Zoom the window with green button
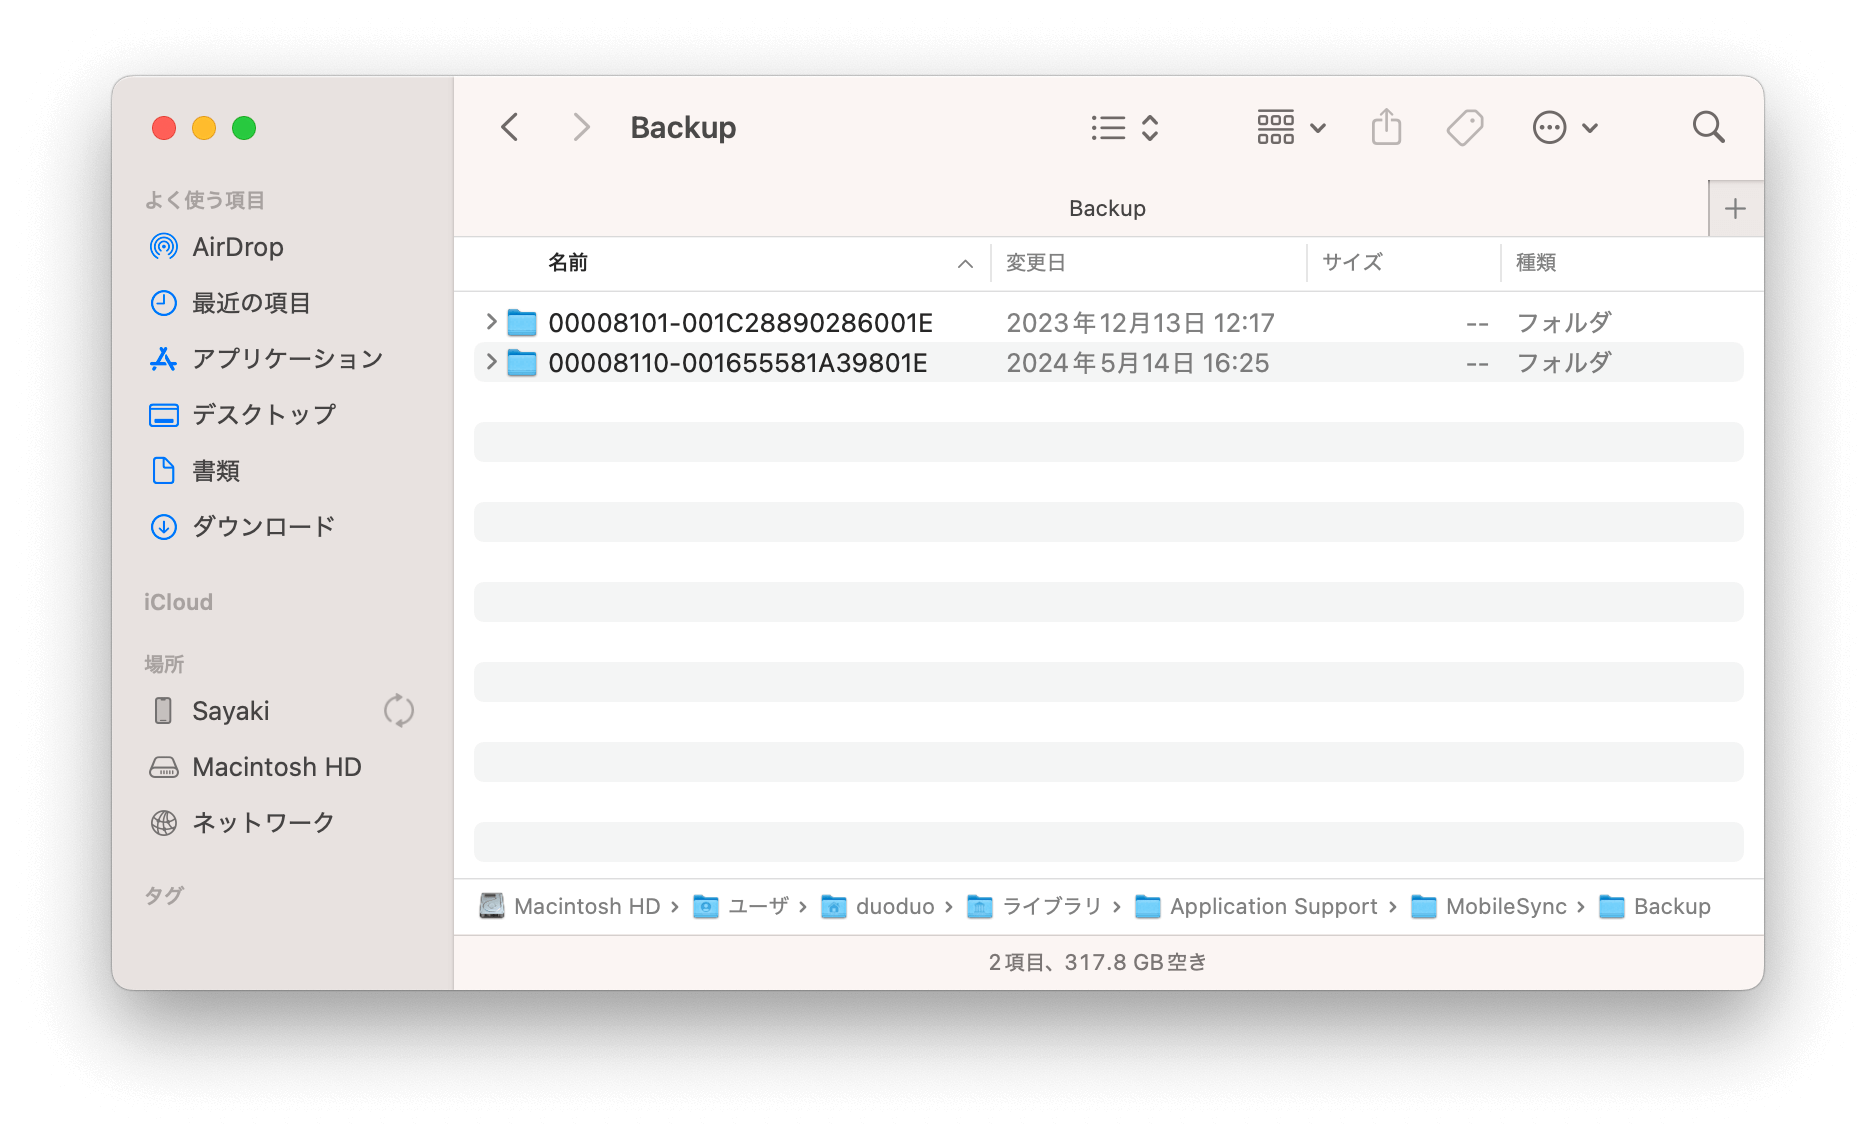1876x1138 pixels. tap(244, 128)
